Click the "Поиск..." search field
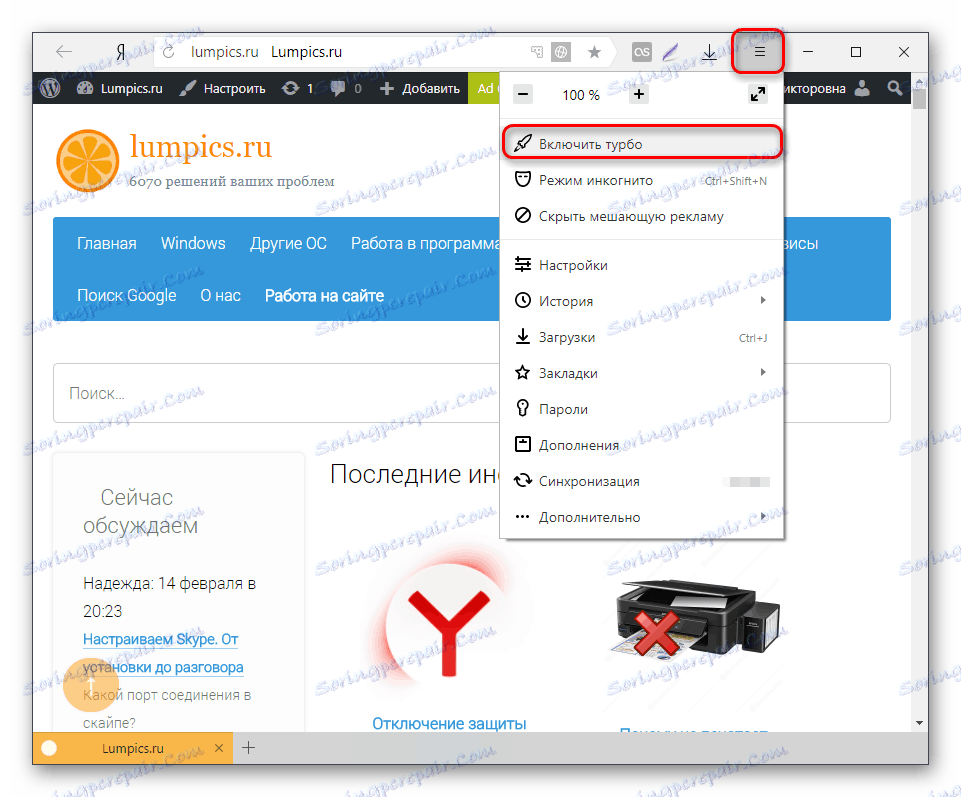 click(472, 393)
